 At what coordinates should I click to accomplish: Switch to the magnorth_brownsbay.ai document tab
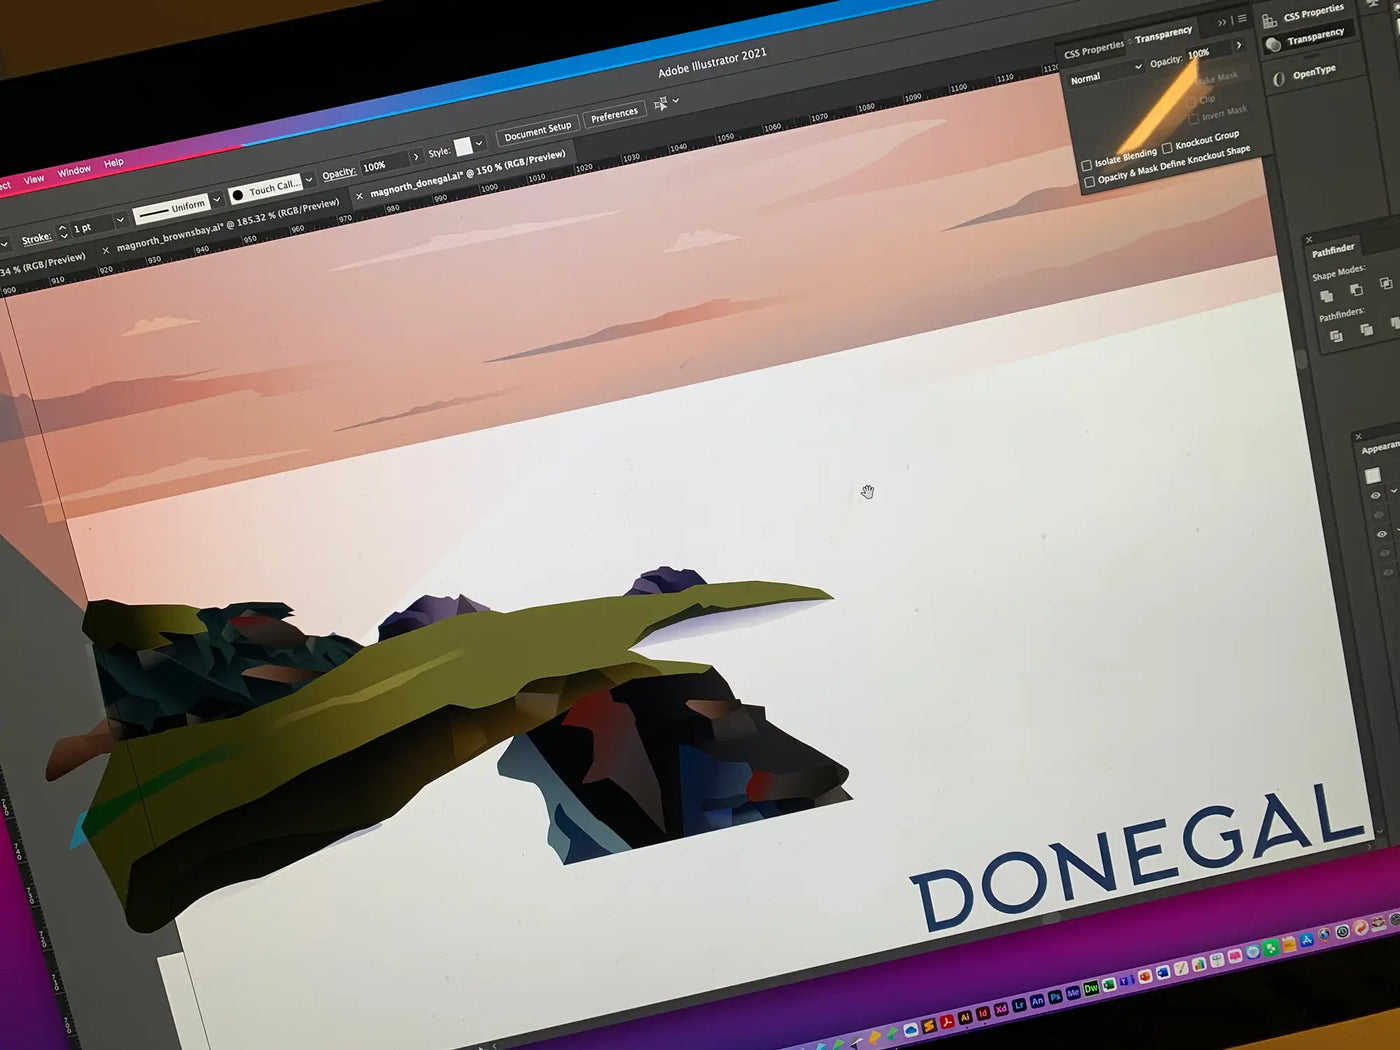point(228,224)
